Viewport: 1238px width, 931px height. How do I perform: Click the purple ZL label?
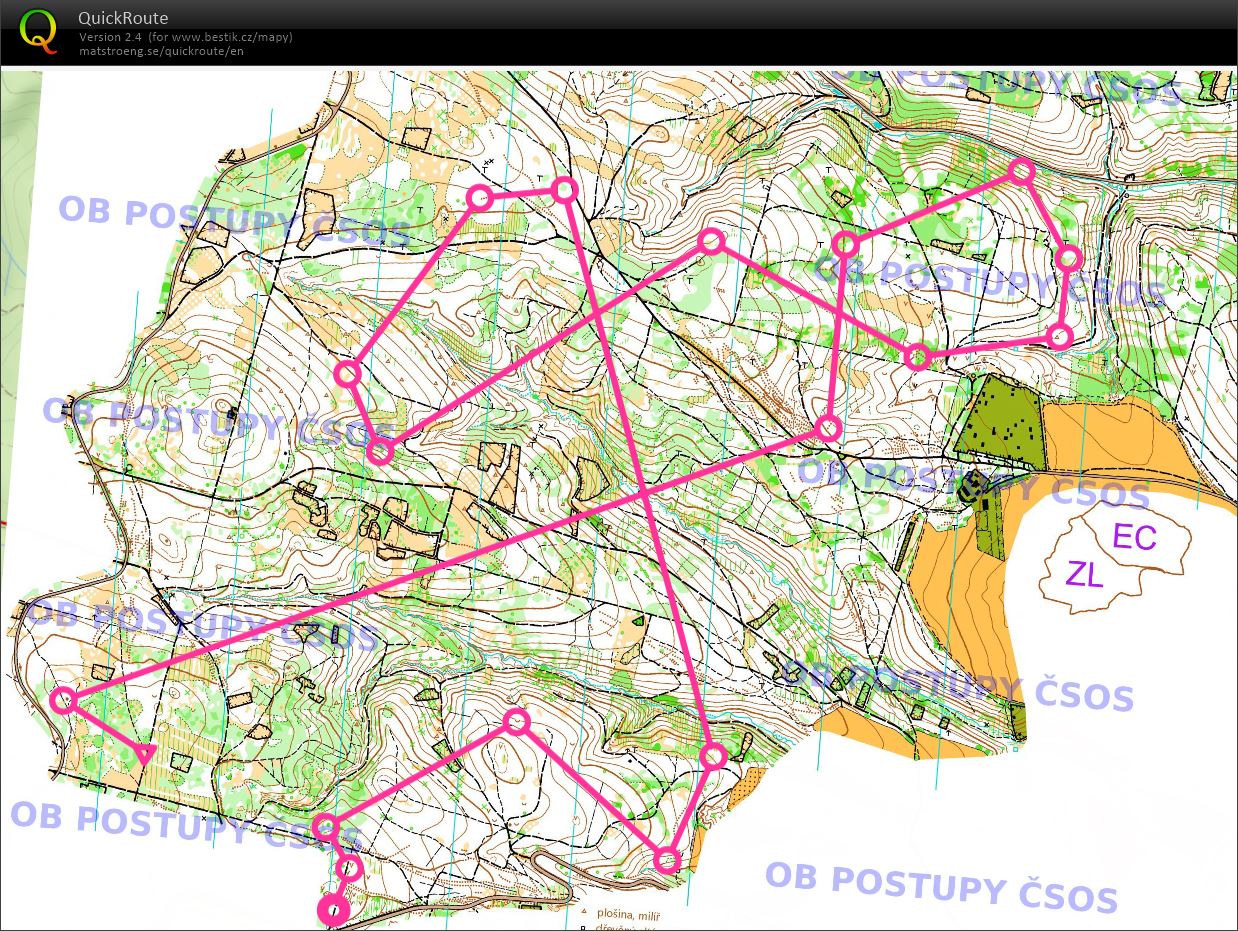pyautogui.click(x=1084, y=574)
